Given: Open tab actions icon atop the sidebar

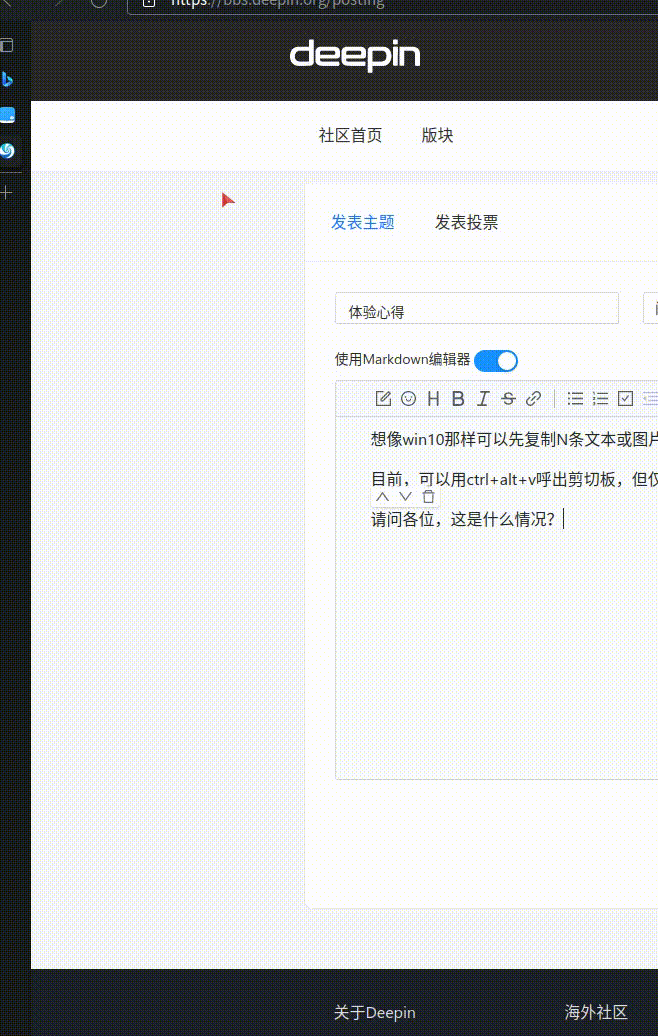Looking at the screenshot, I should [7, 46].
